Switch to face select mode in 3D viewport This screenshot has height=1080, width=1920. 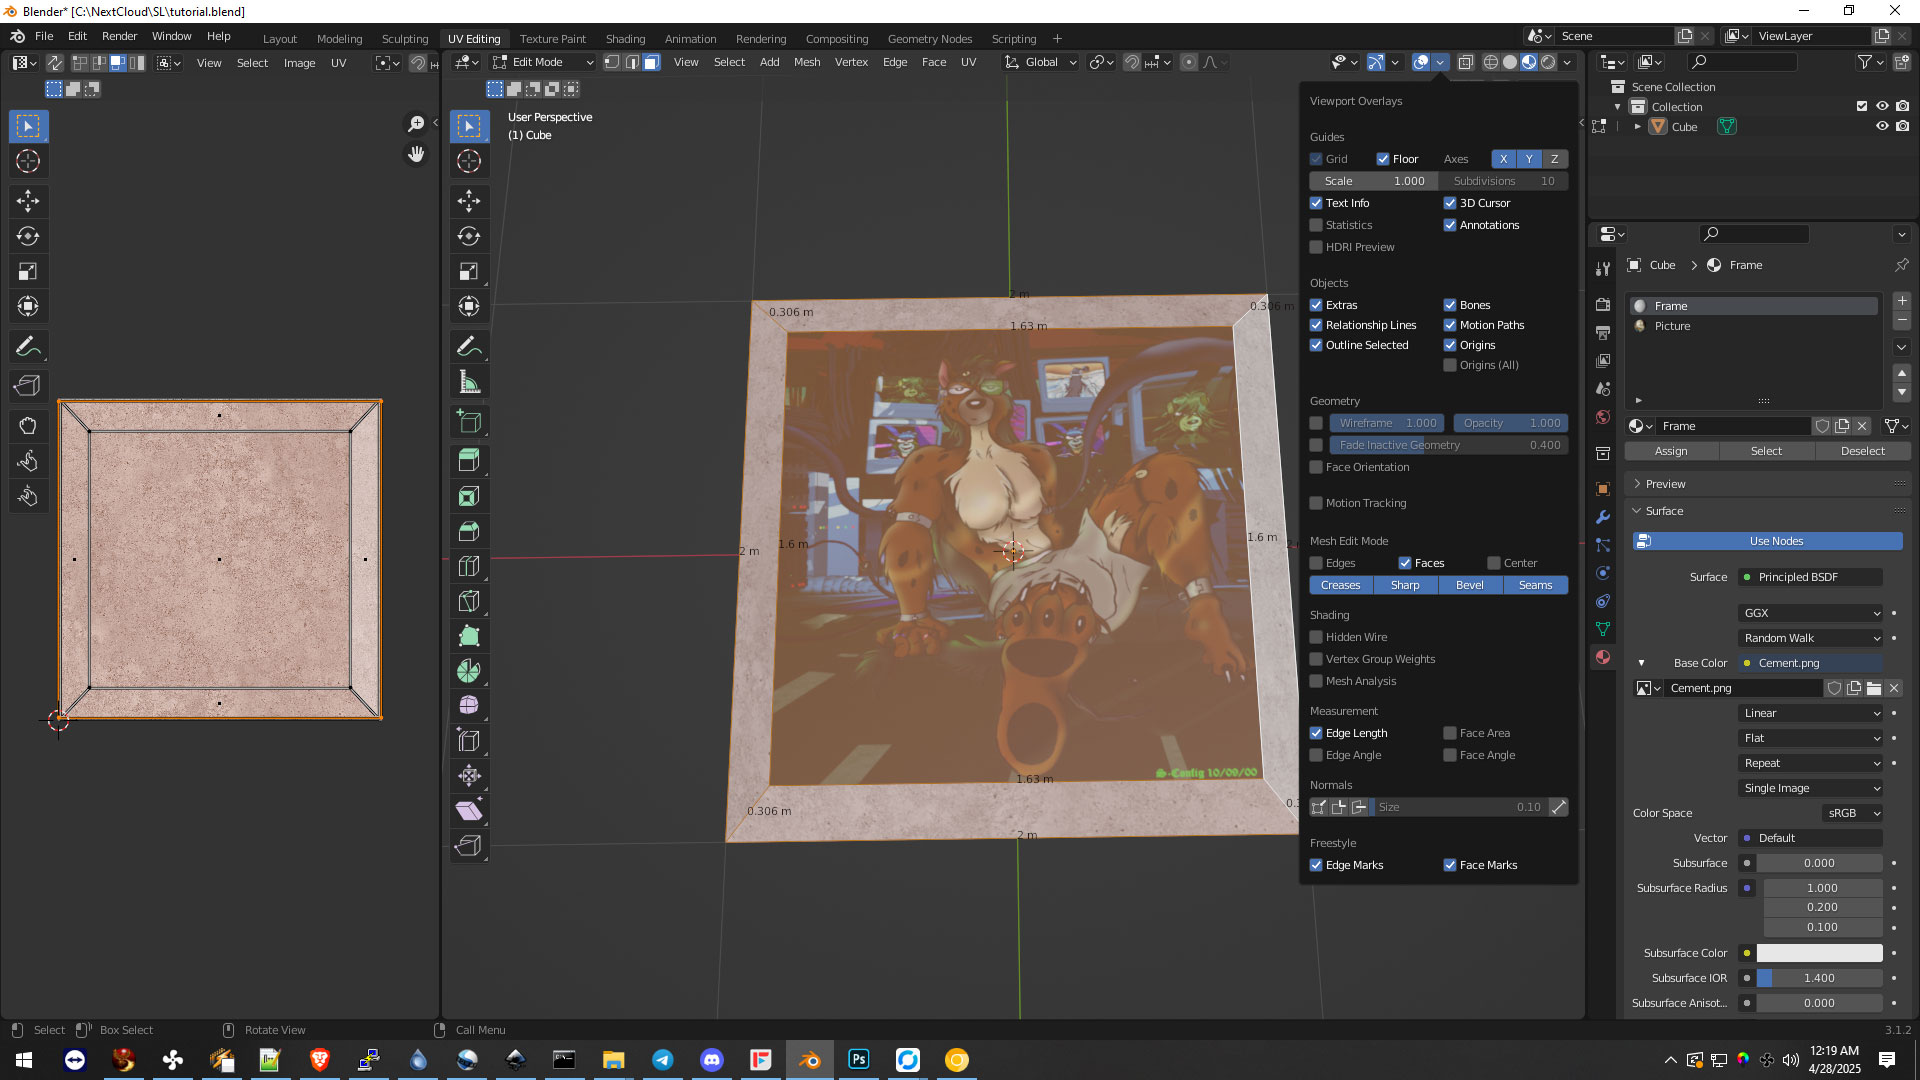(x=651, y=62)
